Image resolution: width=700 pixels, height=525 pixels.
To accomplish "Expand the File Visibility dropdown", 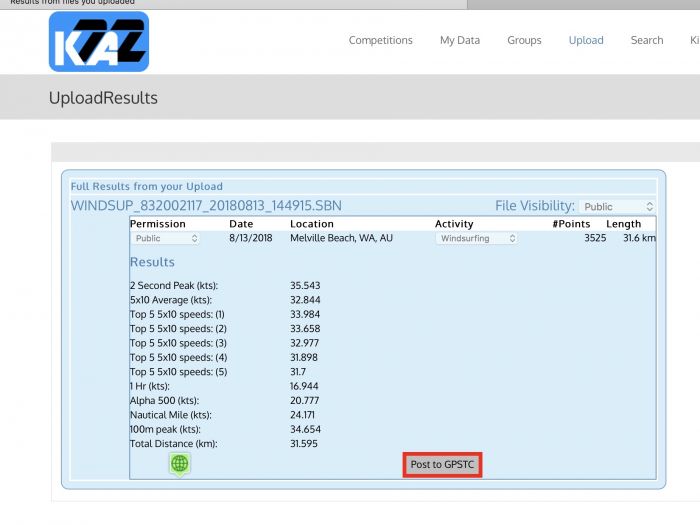I will click(x=617, y=207).
